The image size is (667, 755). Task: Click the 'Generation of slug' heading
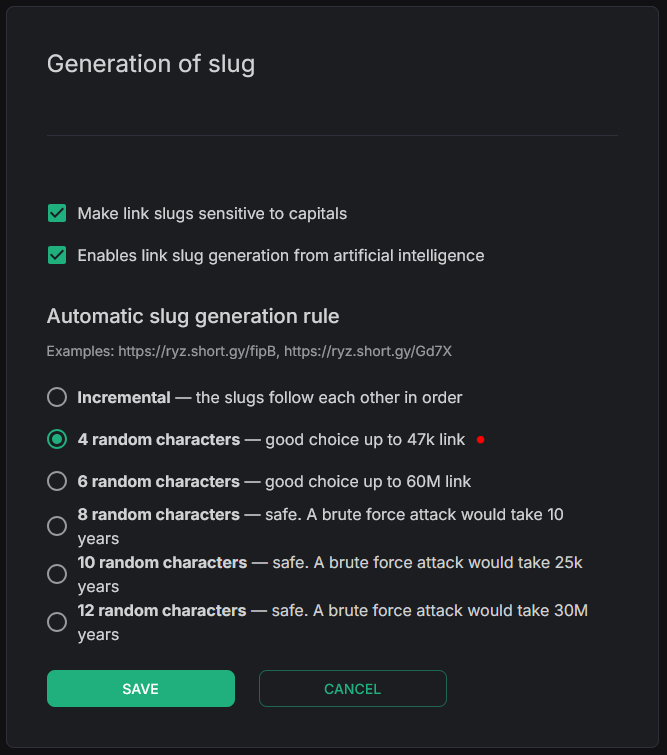coord(151,64)
